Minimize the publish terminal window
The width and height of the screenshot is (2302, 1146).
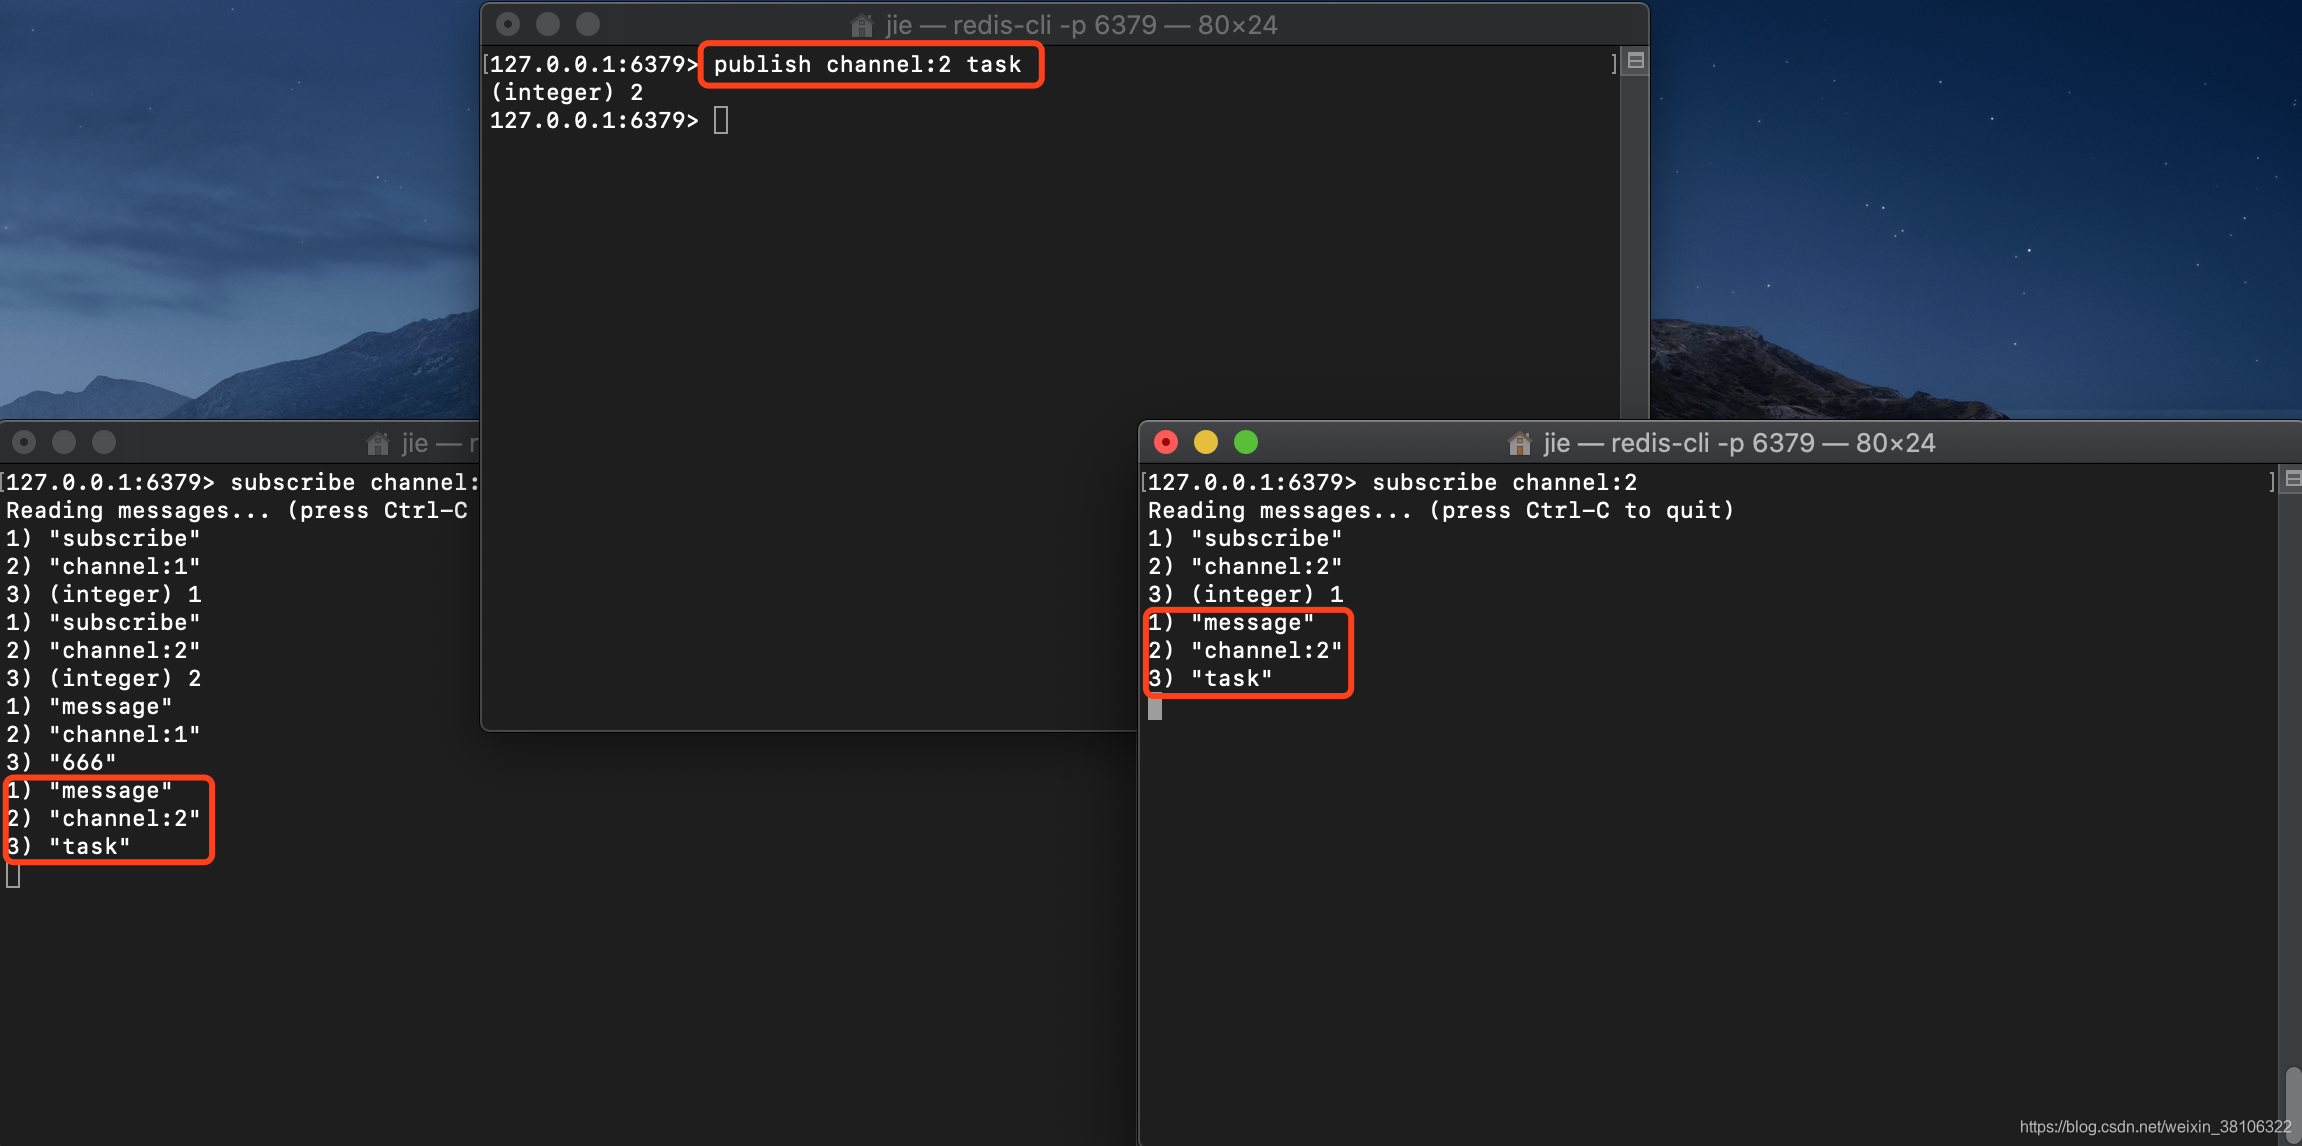[548, 24]
